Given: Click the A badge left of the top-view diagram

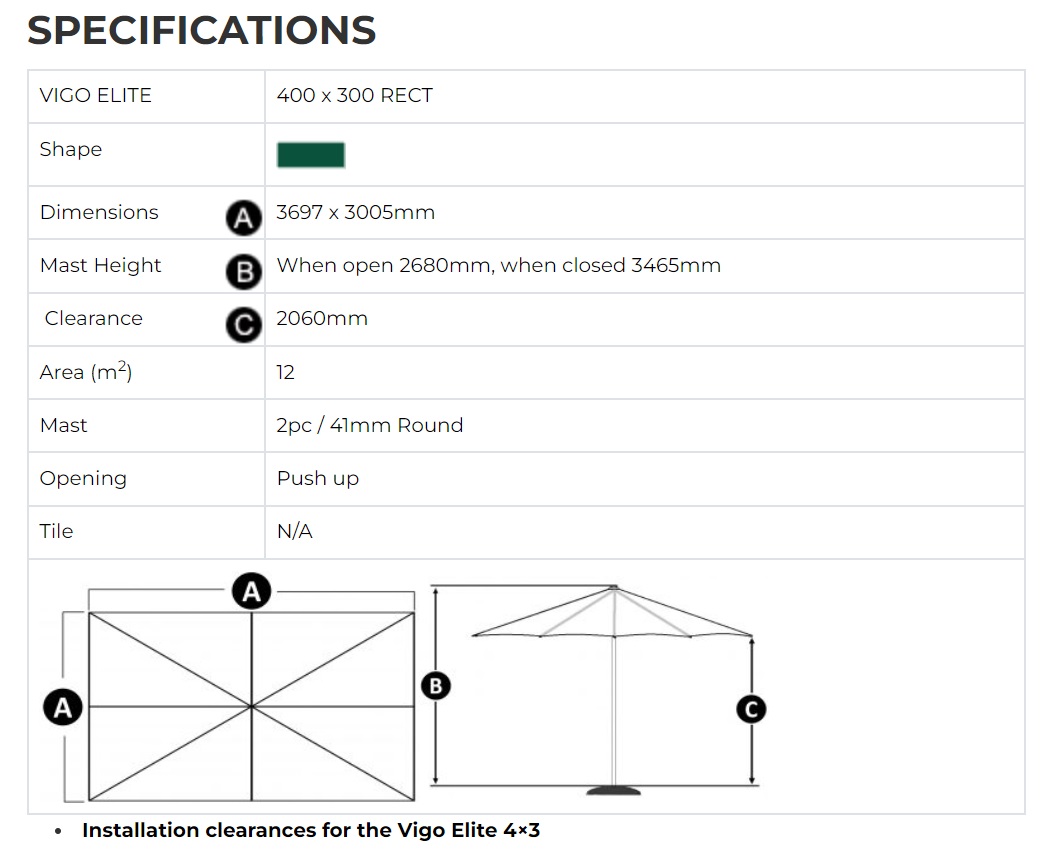Looking at the screenshot, I should click(63, 708).
